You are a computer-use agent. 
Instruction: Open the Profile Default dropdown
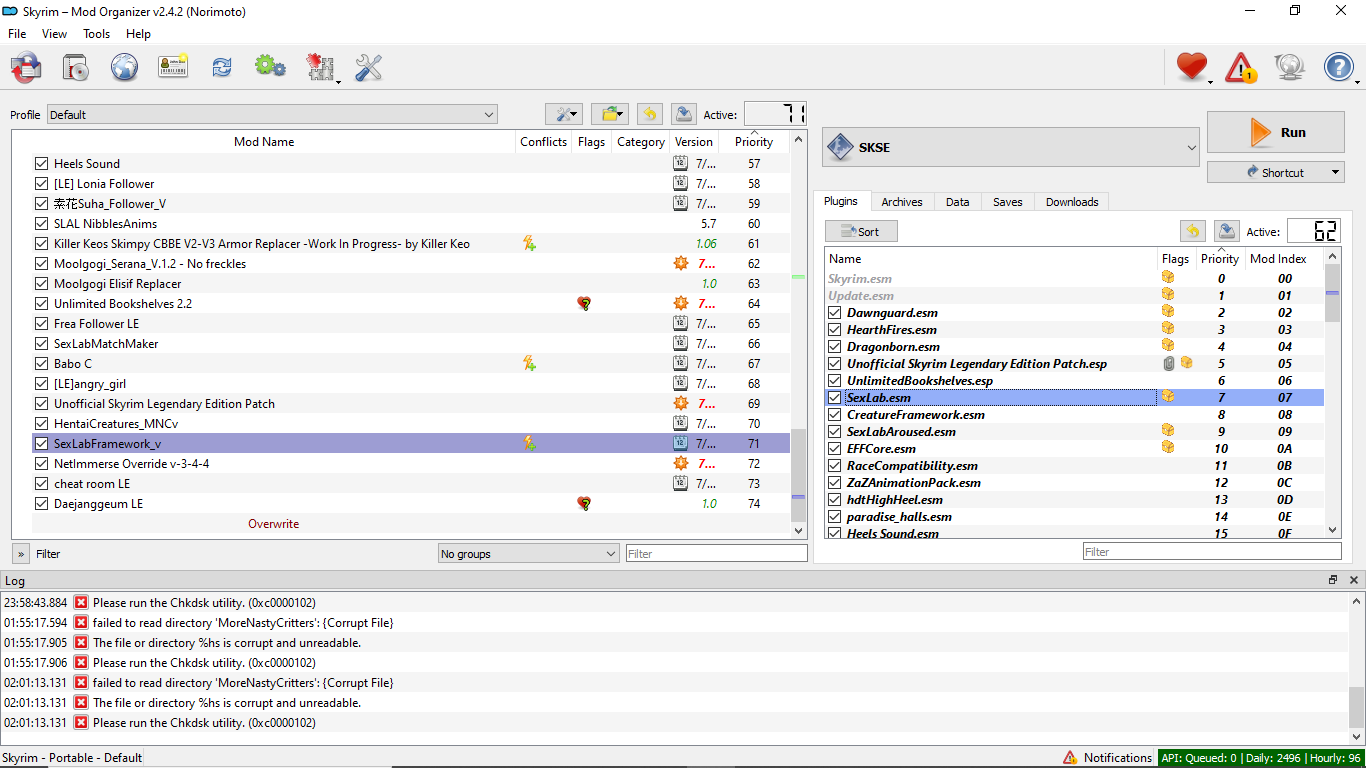(x=272, y=115)
